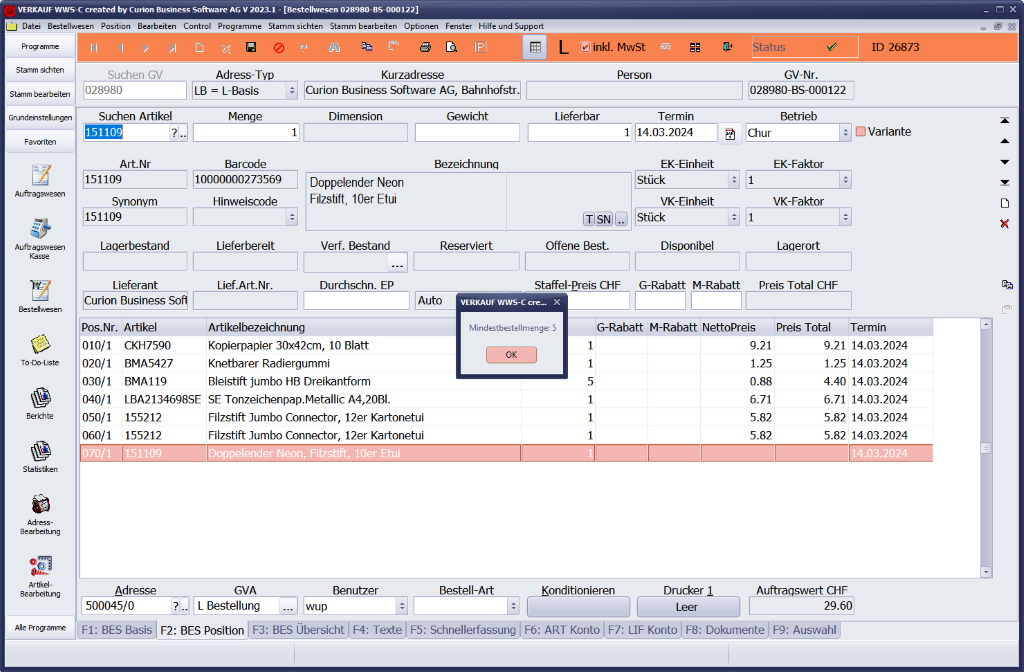Image resolution: width=1024 pixels, height=672 pixels.
Task: Open Statistiken from the sidebar
Action: tap(41, 451)
